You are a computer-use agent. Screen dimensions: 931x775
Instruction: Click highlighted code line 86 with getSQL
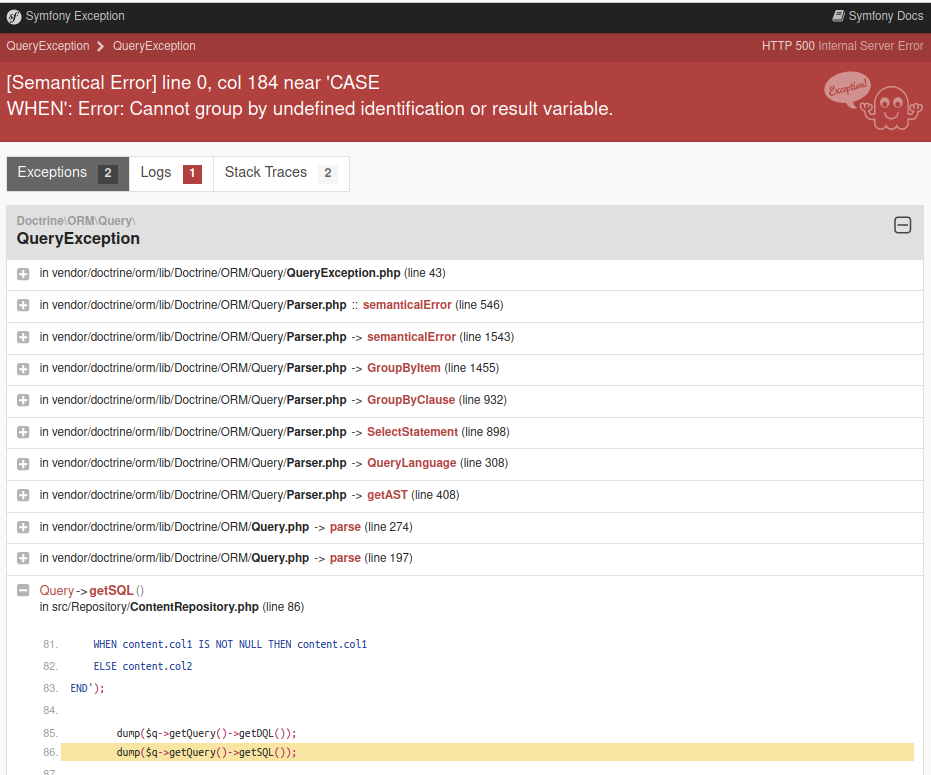487,752
